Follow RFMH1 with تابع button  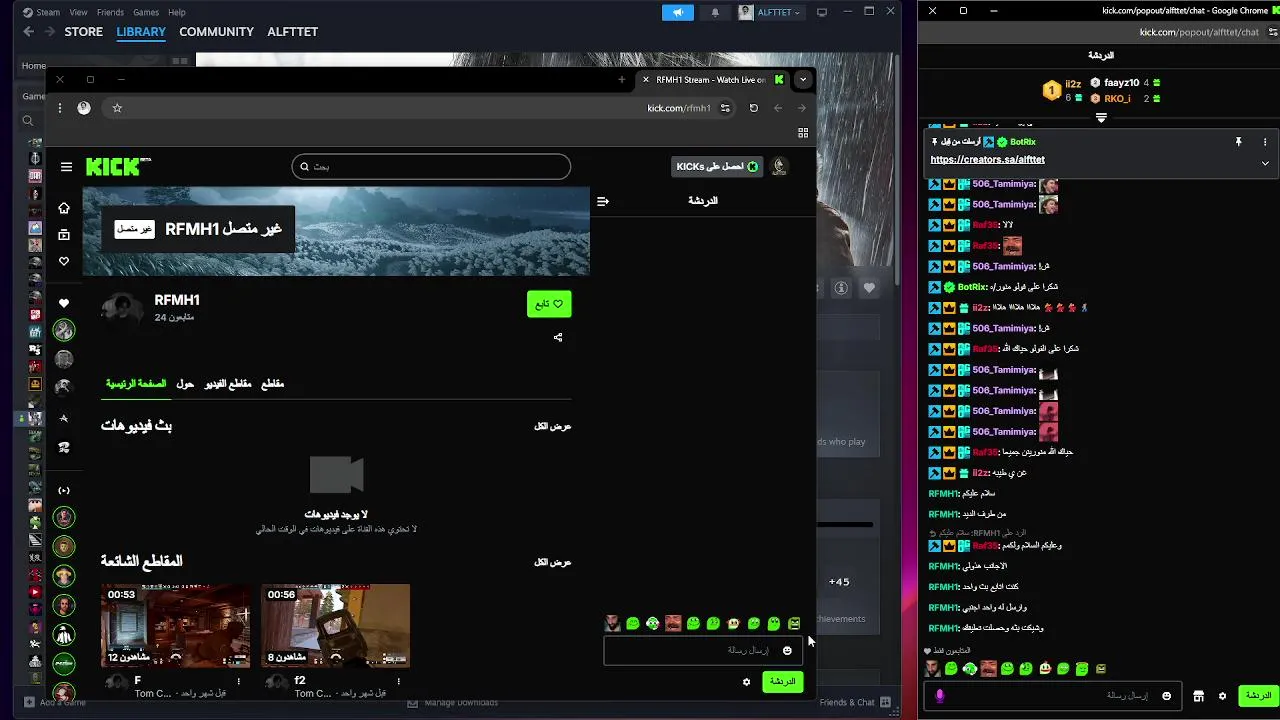coord(549,304)
